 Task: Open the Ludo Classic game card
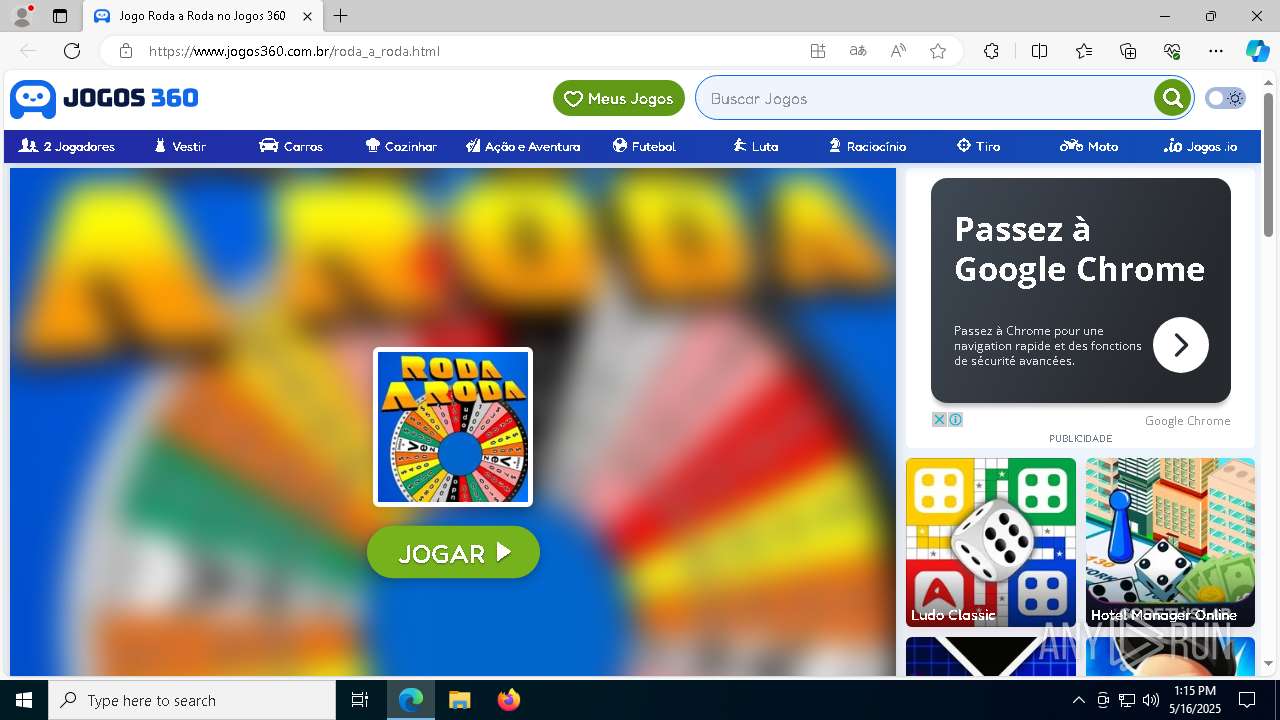tap(991, 542)
